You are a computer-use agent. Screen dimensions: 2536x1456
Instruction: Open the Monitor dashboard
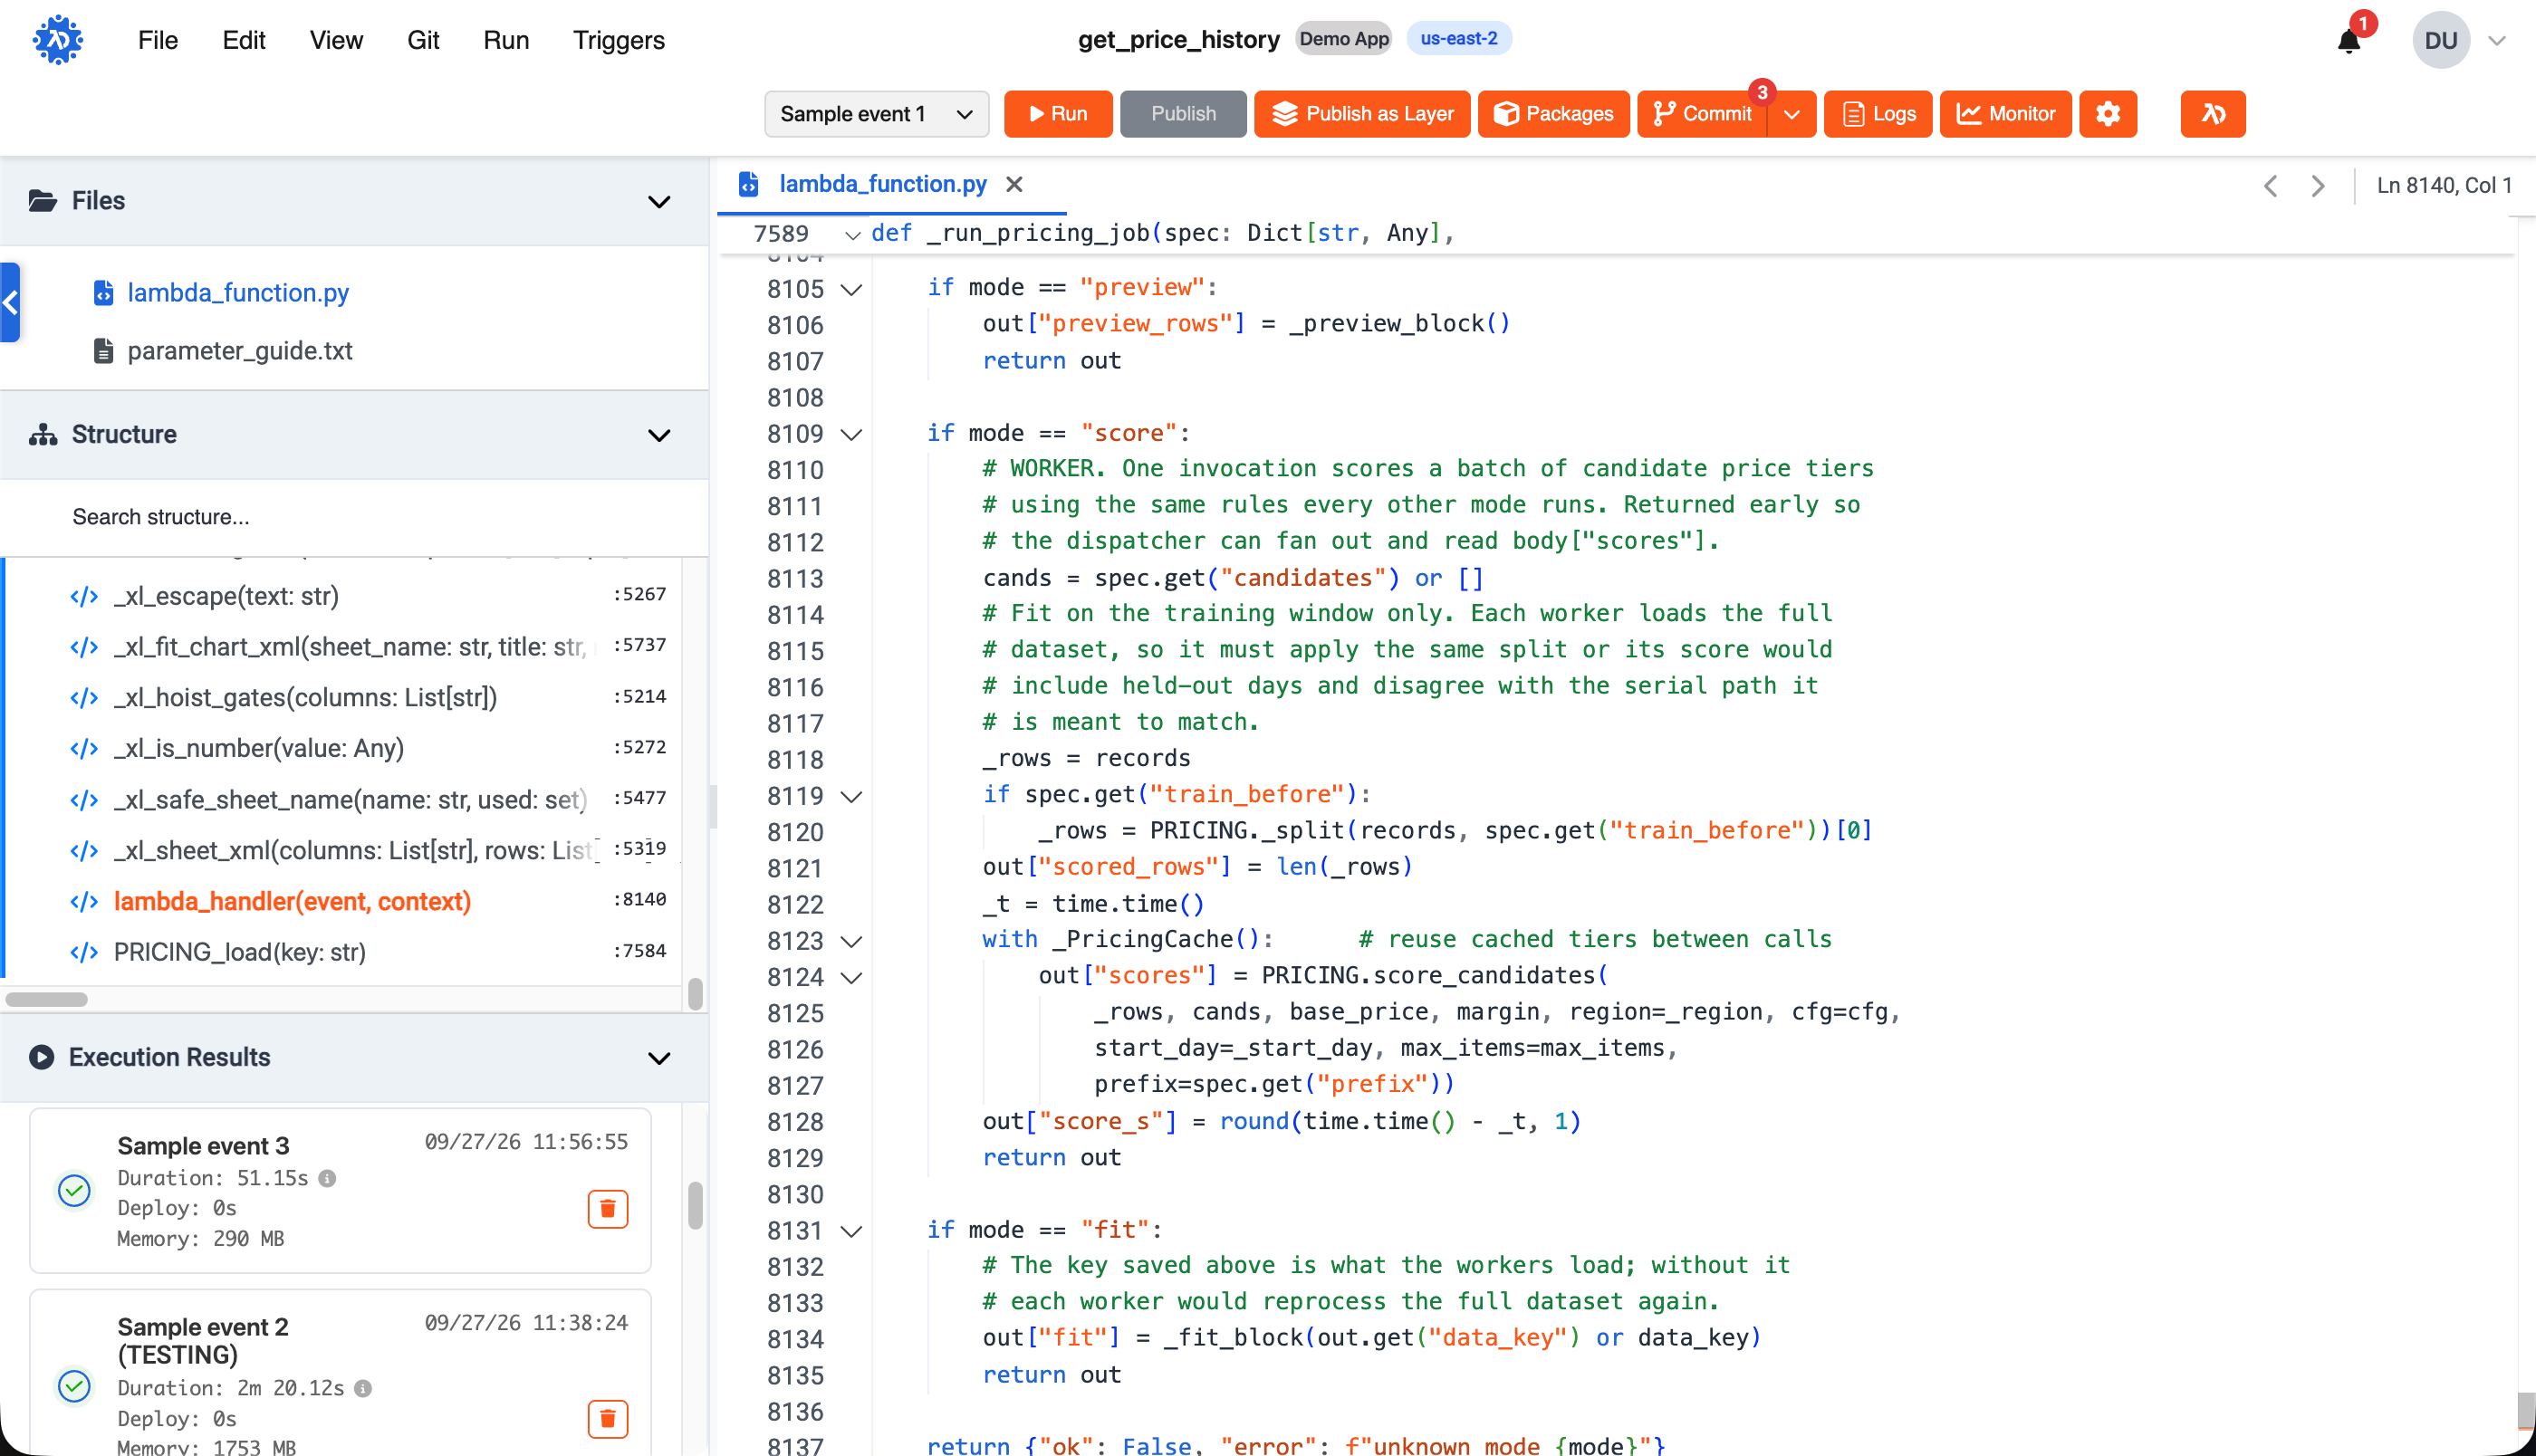(x=2005, y=114)
